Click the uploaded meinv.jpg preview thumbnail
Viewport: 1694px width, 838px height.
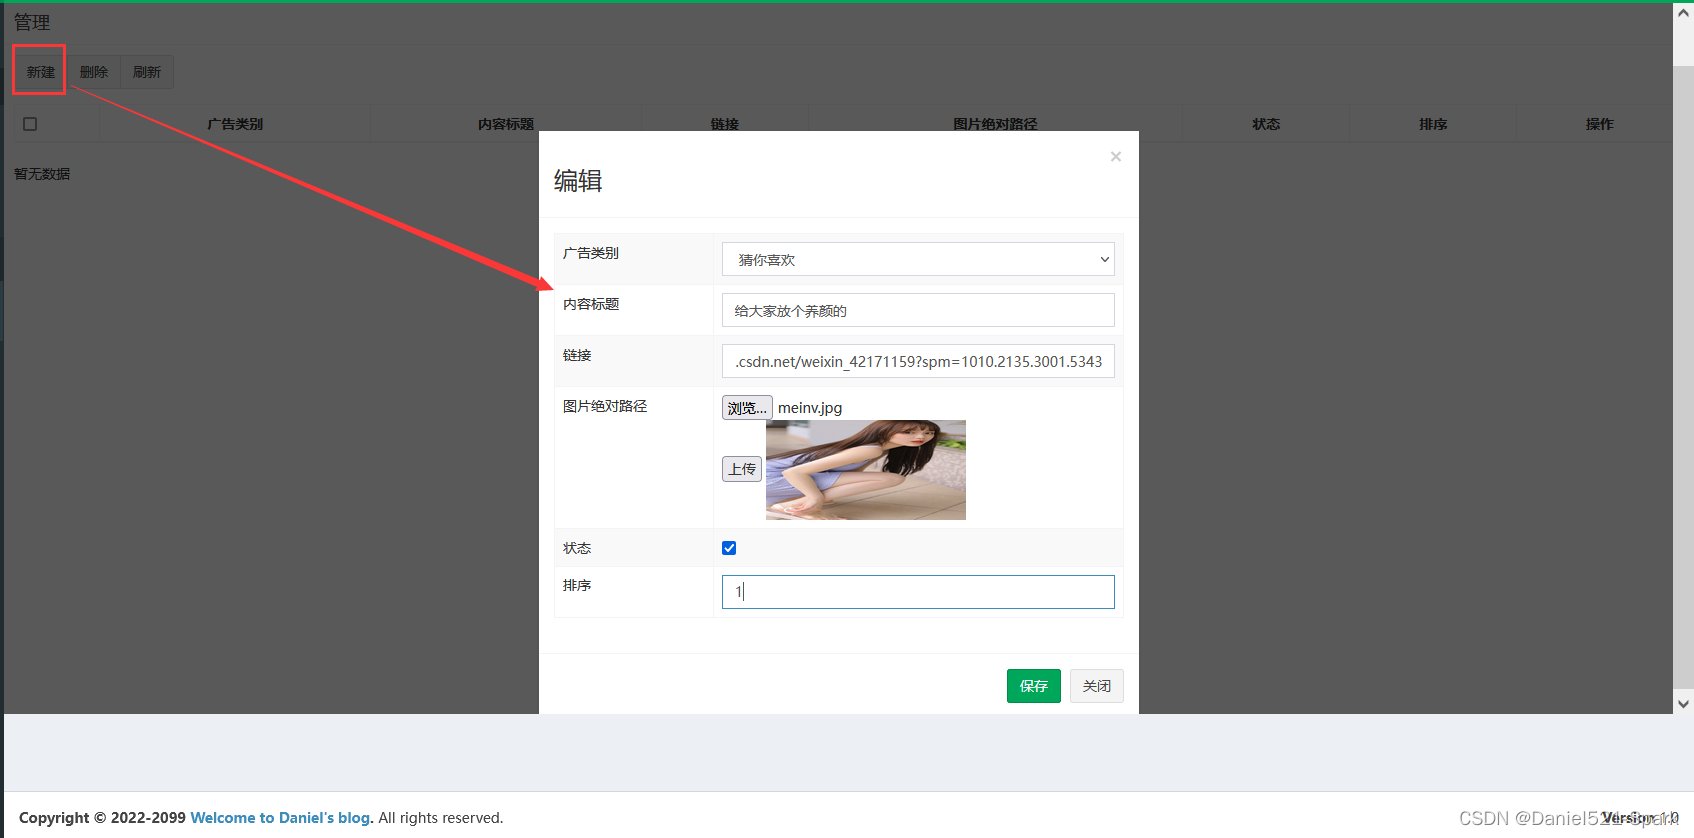866,470
